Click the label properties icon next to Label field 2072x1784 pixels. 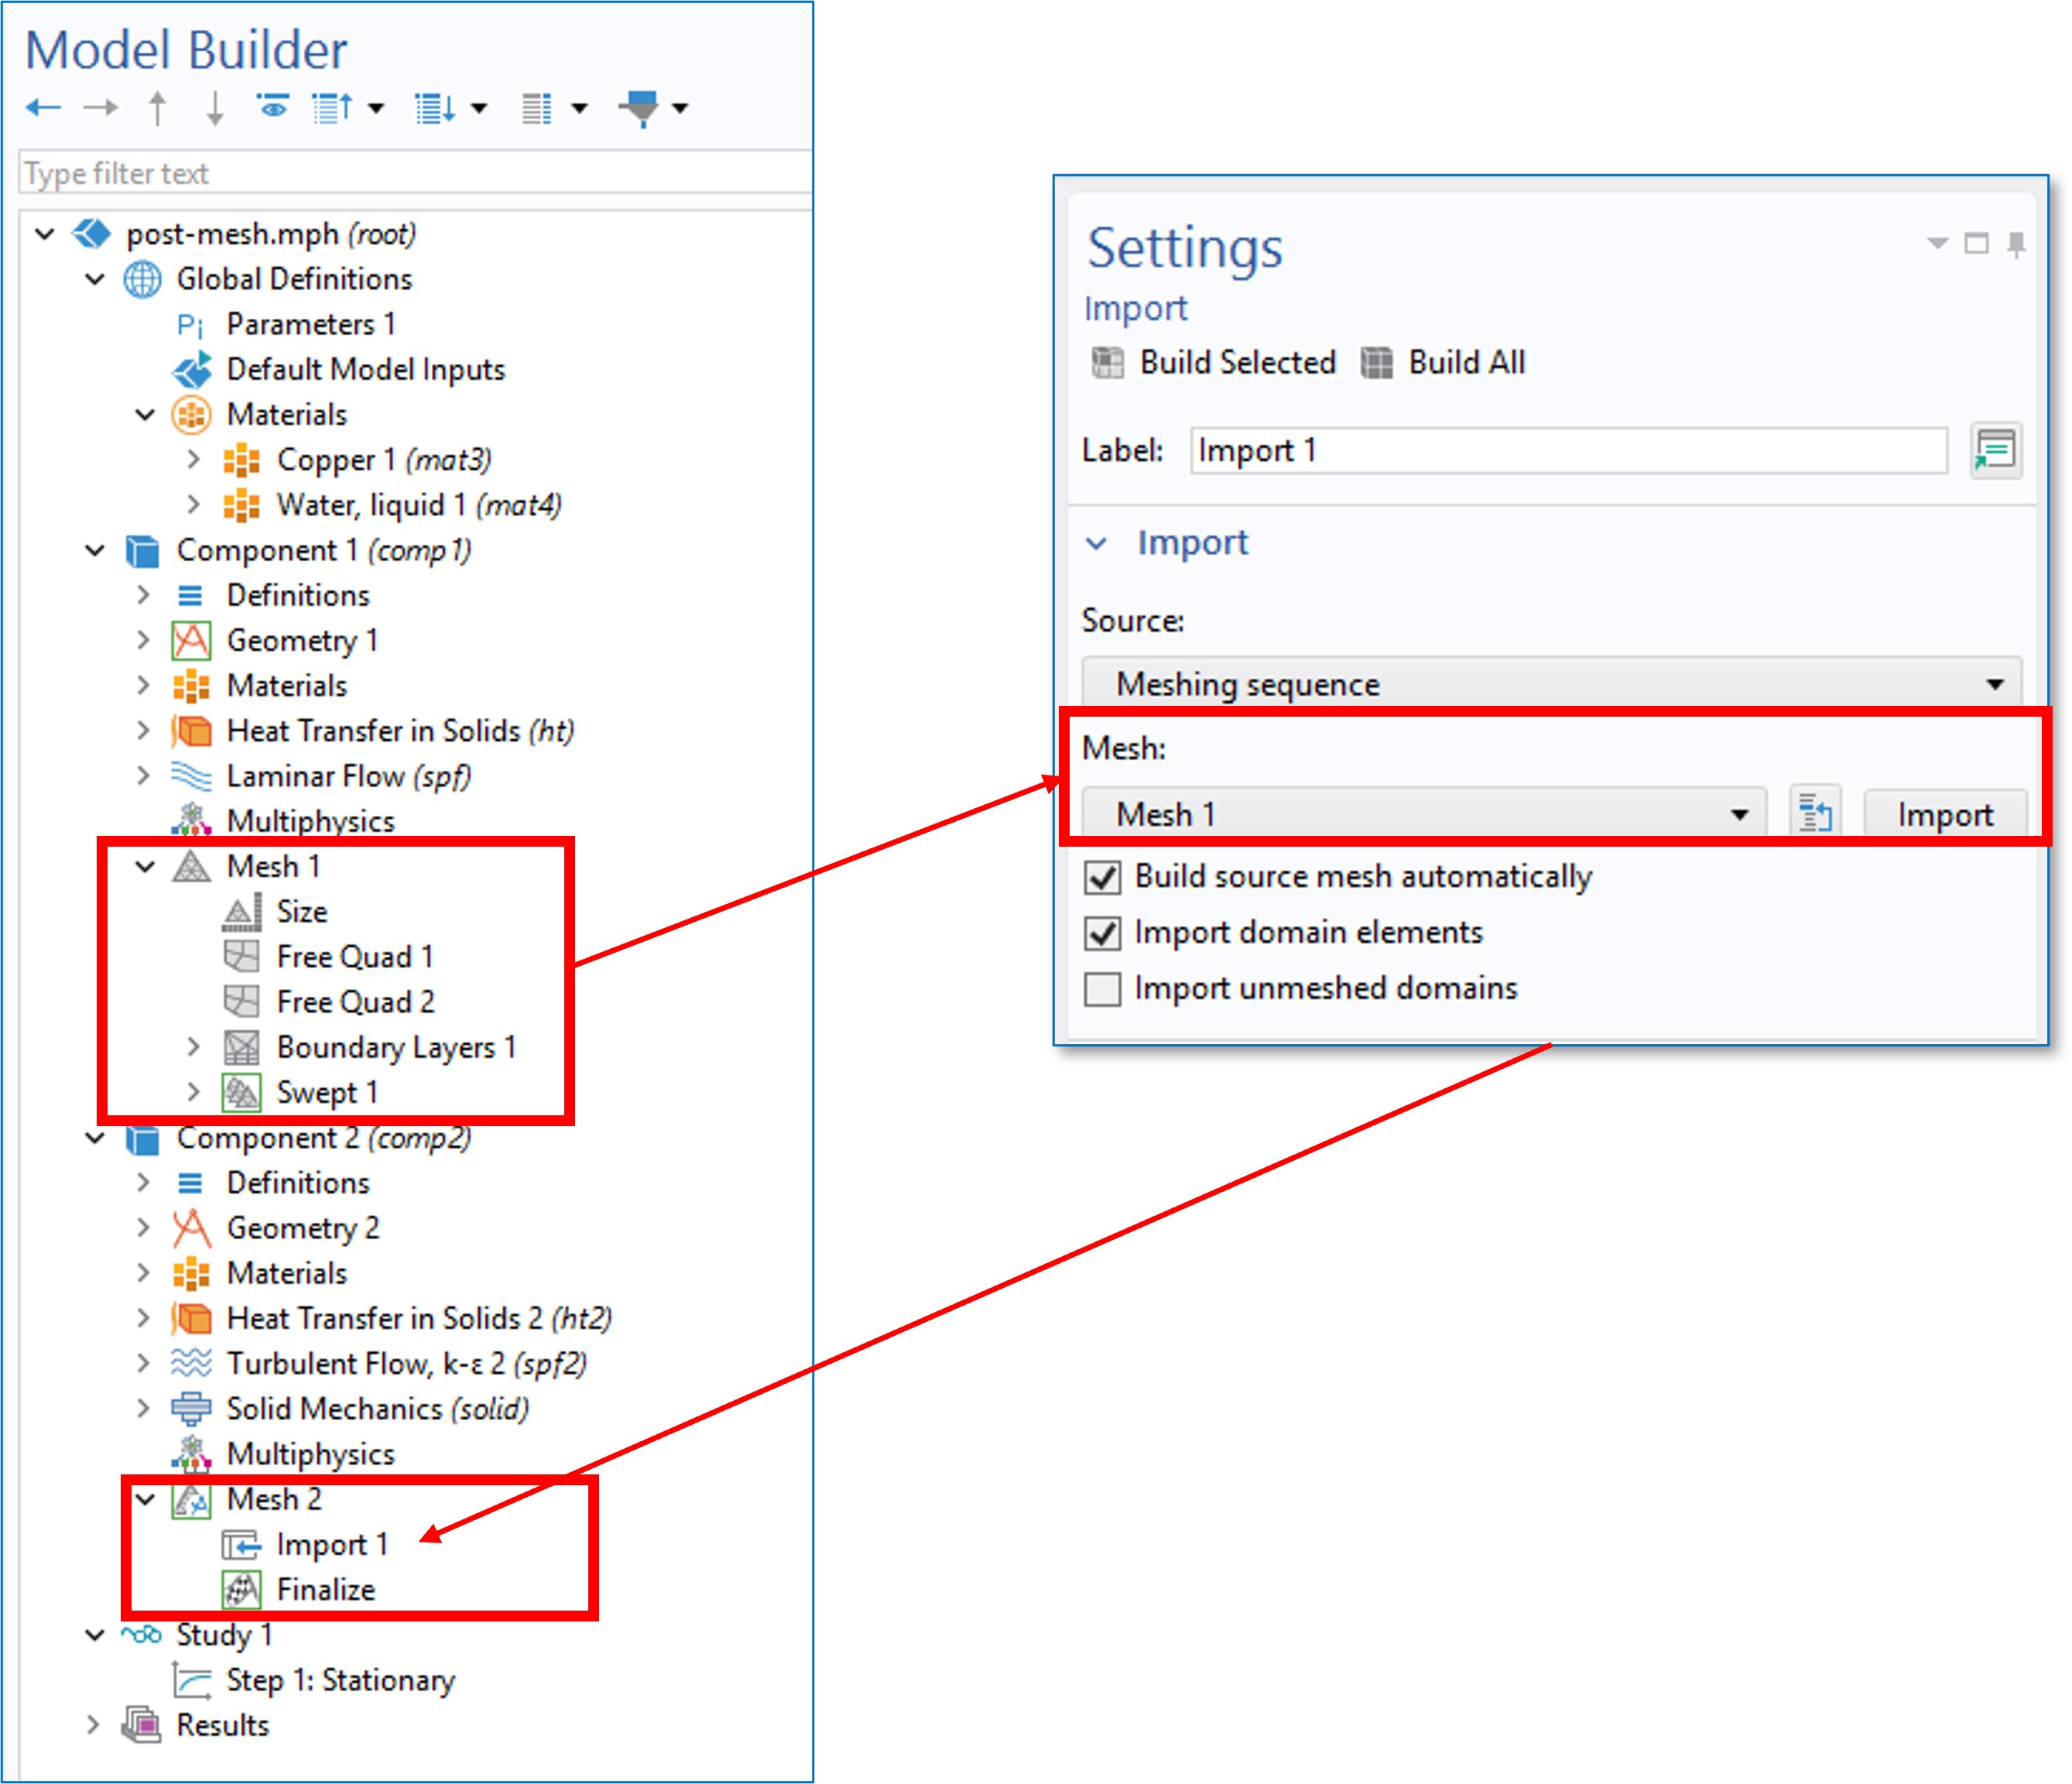click(x=1995, y=450)
